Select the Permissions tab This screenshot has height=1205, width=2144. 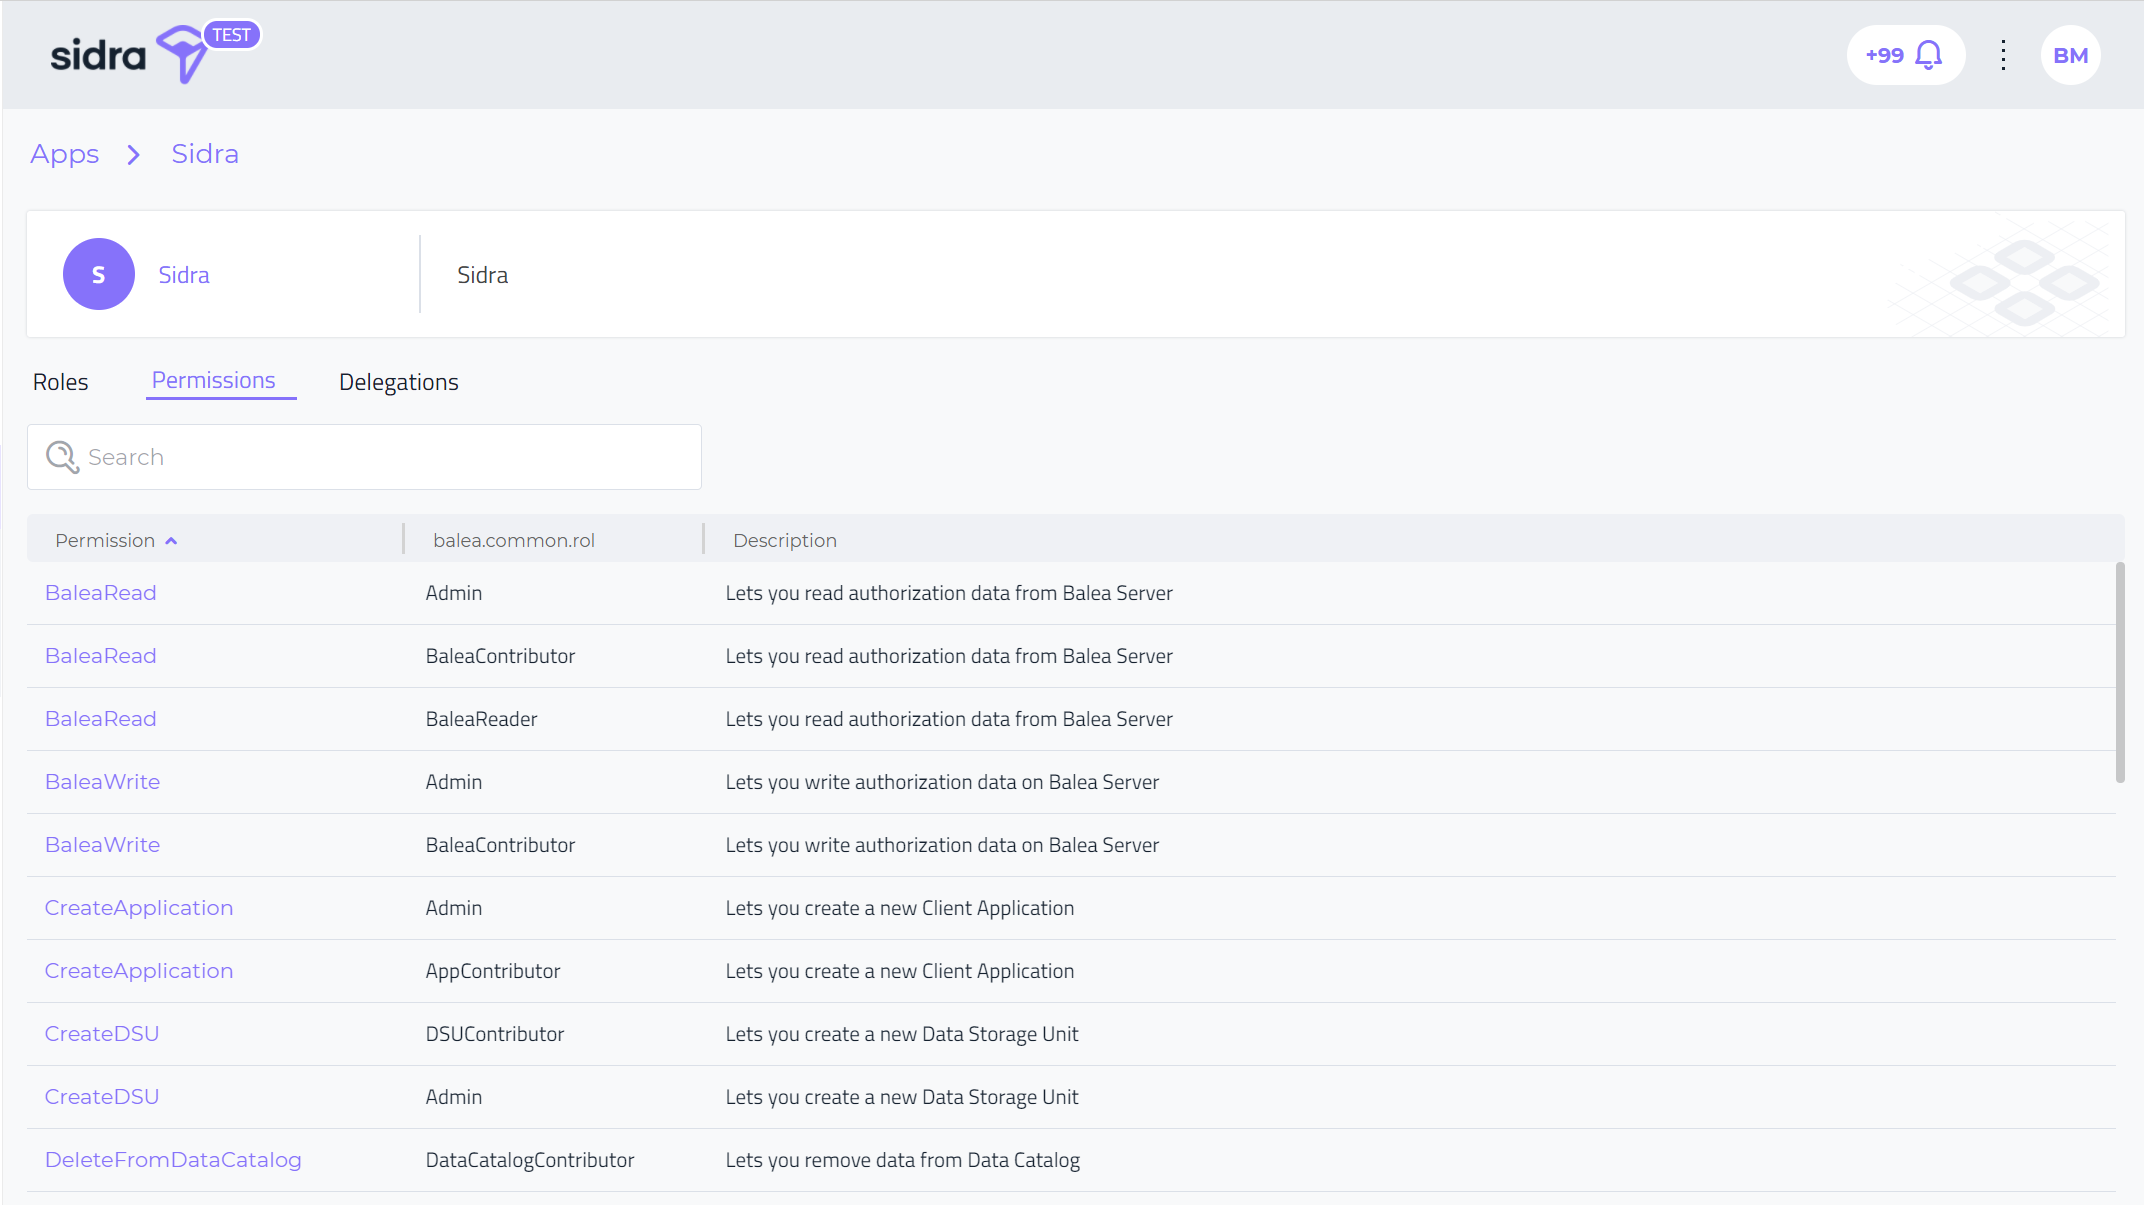pyautogui.click(x=213, y=381)
